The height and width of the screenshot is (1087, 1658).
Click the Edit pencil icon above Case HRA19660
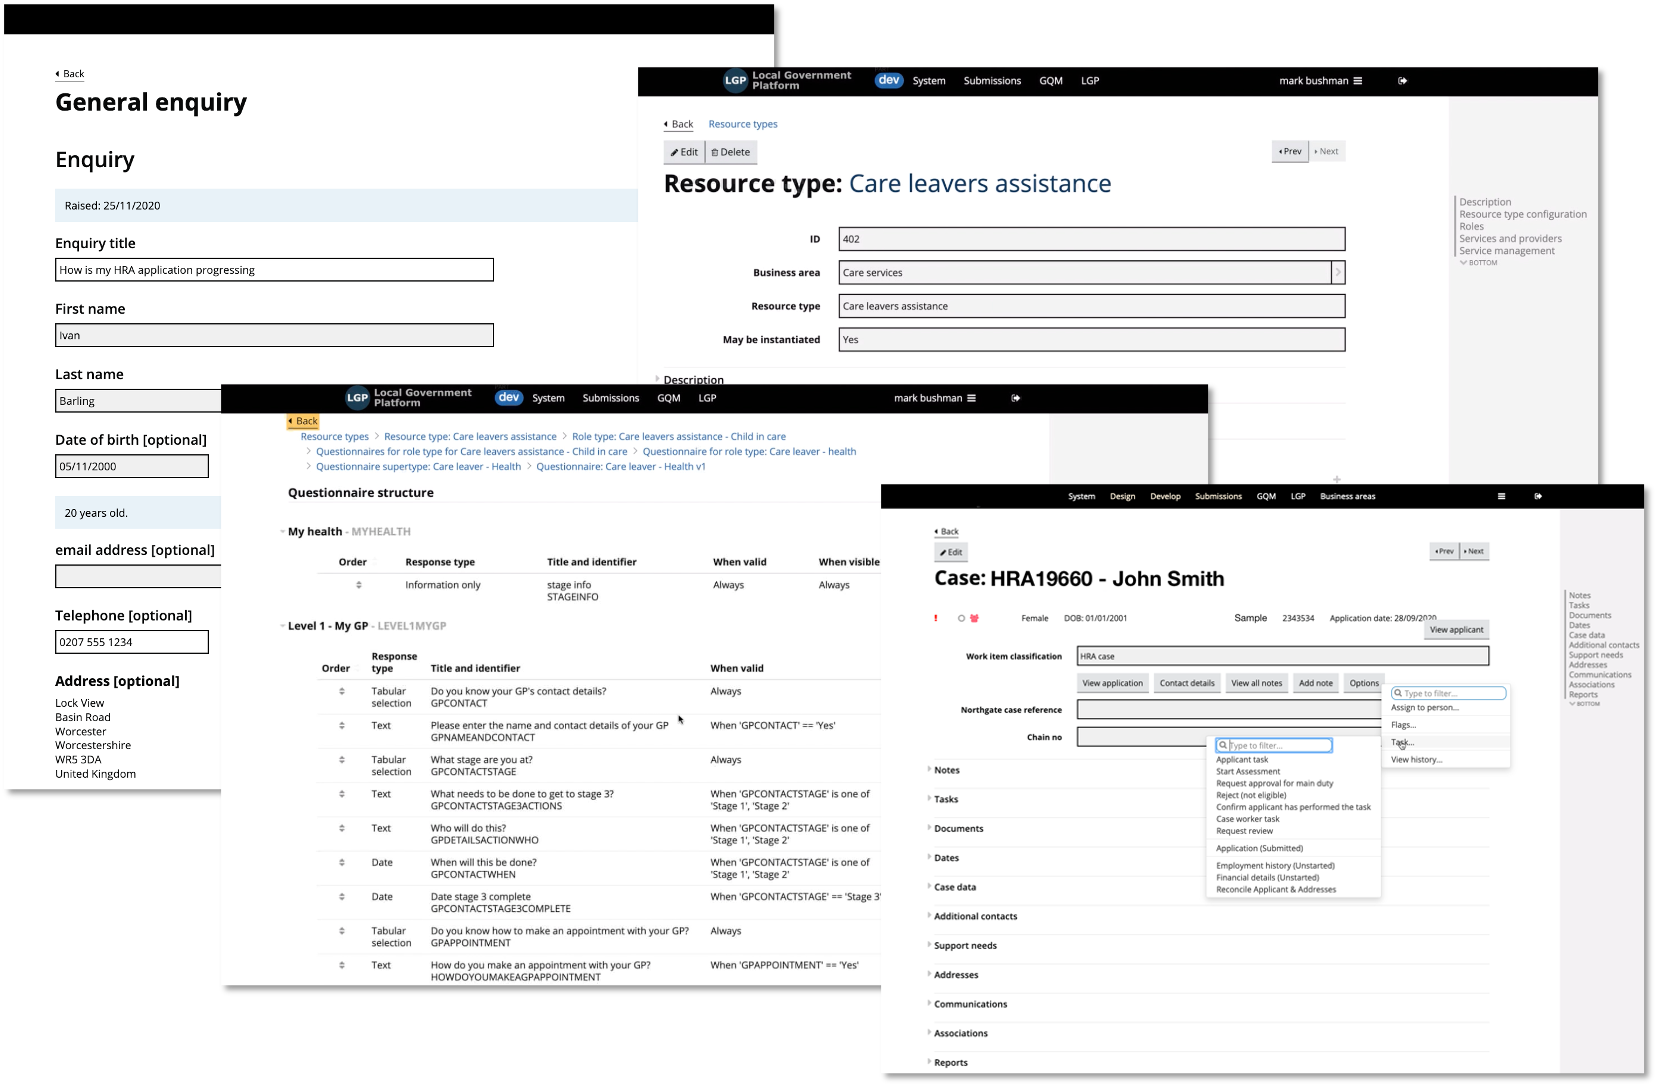click(951, 552)
